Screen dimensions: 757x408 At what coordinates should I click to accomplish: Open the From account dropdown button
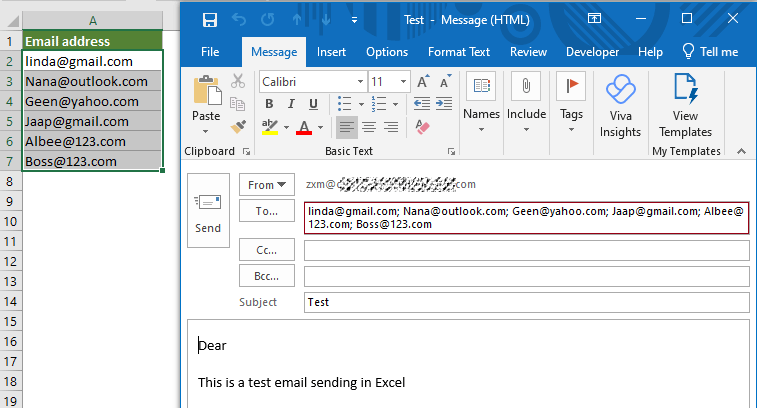pyautogui.click(x=266, y=184)
